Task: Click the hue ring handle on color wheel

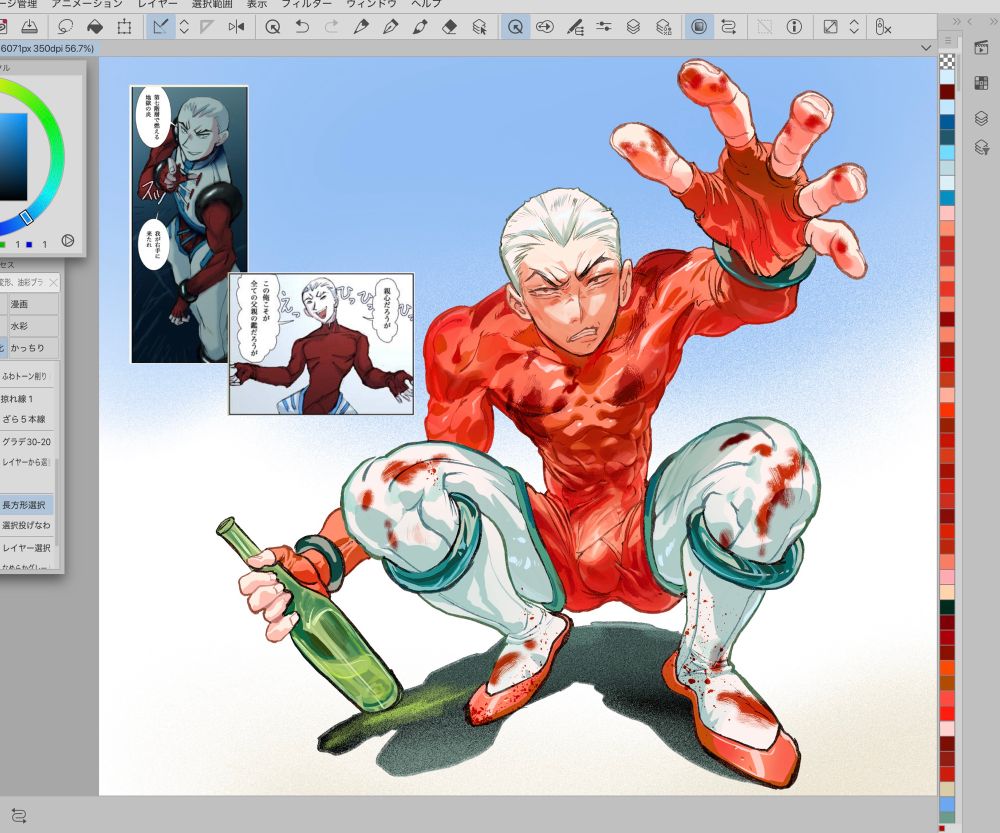Action: click(x=26, y=217)
